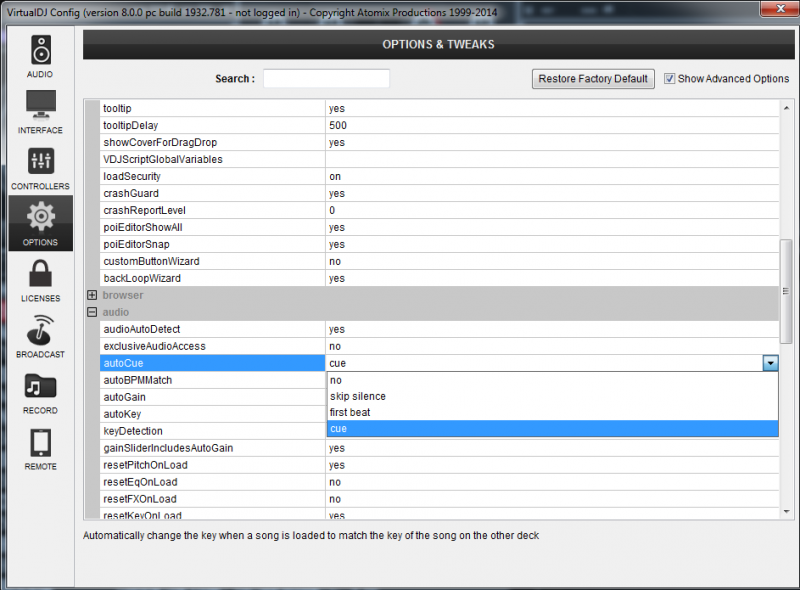Open the Controllers settings section
The image size is (800, 590).
pos(41,167)
